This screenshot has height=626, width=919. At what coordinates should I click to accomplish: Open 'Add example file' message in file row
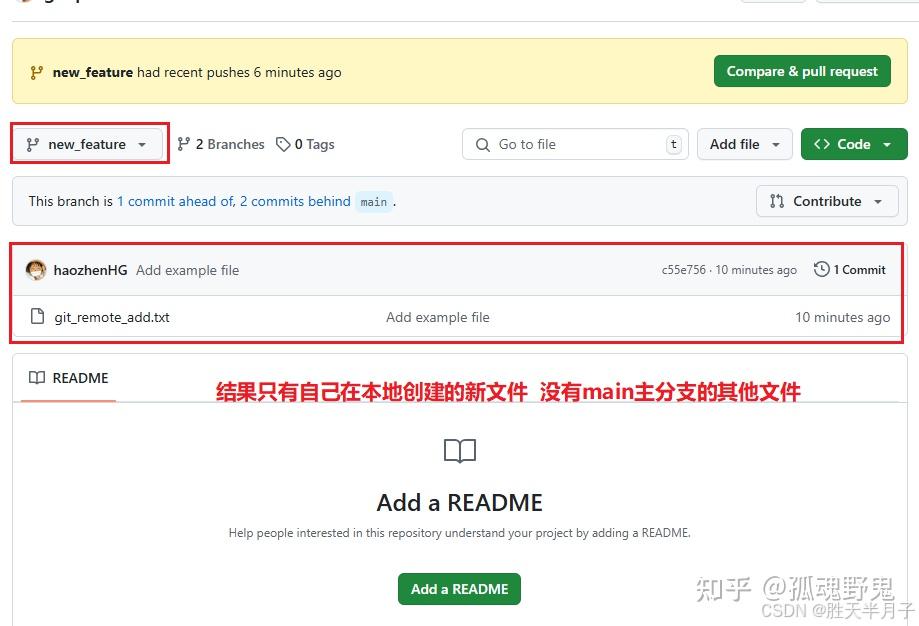click(438, 317)
